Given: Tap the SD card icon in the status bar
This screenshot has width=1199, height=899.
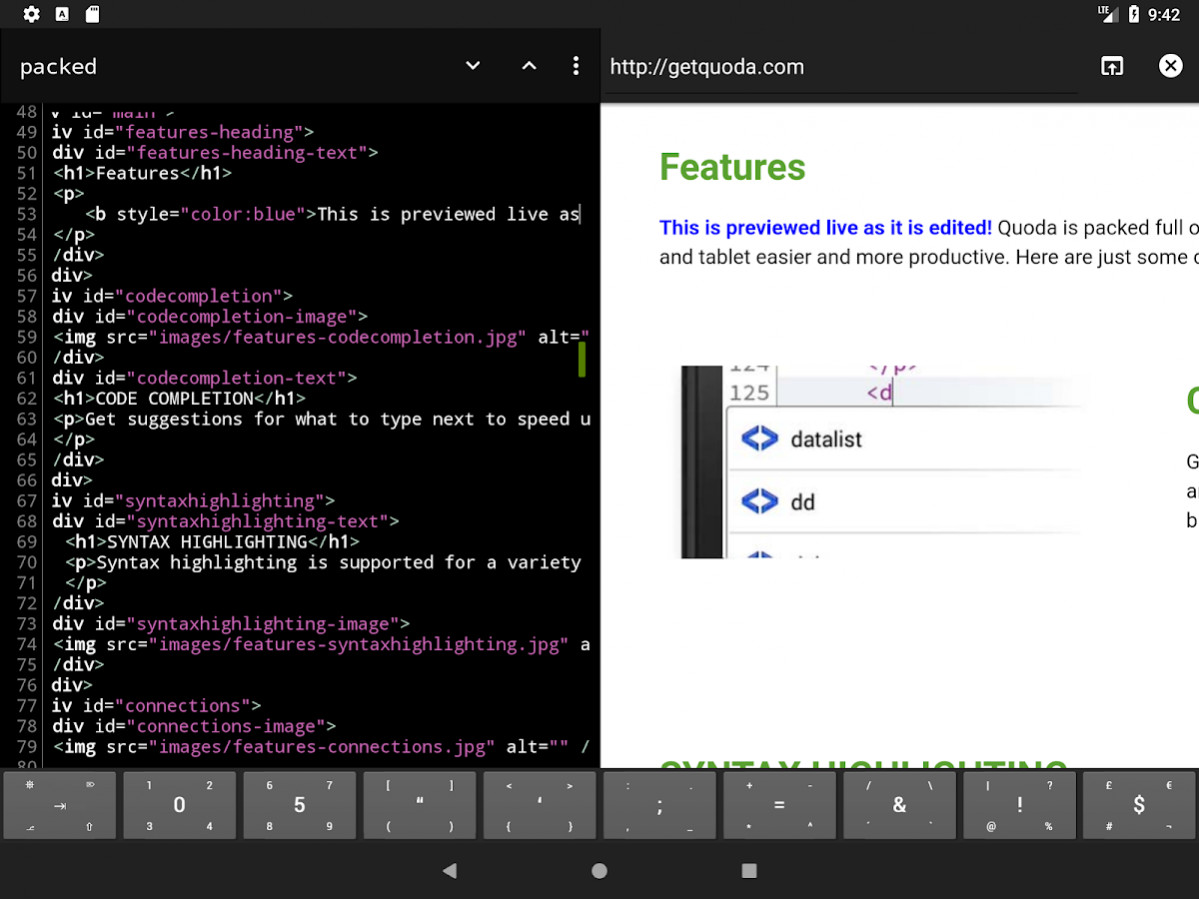Looking at the screenshot, I should [x=91, y=14].
